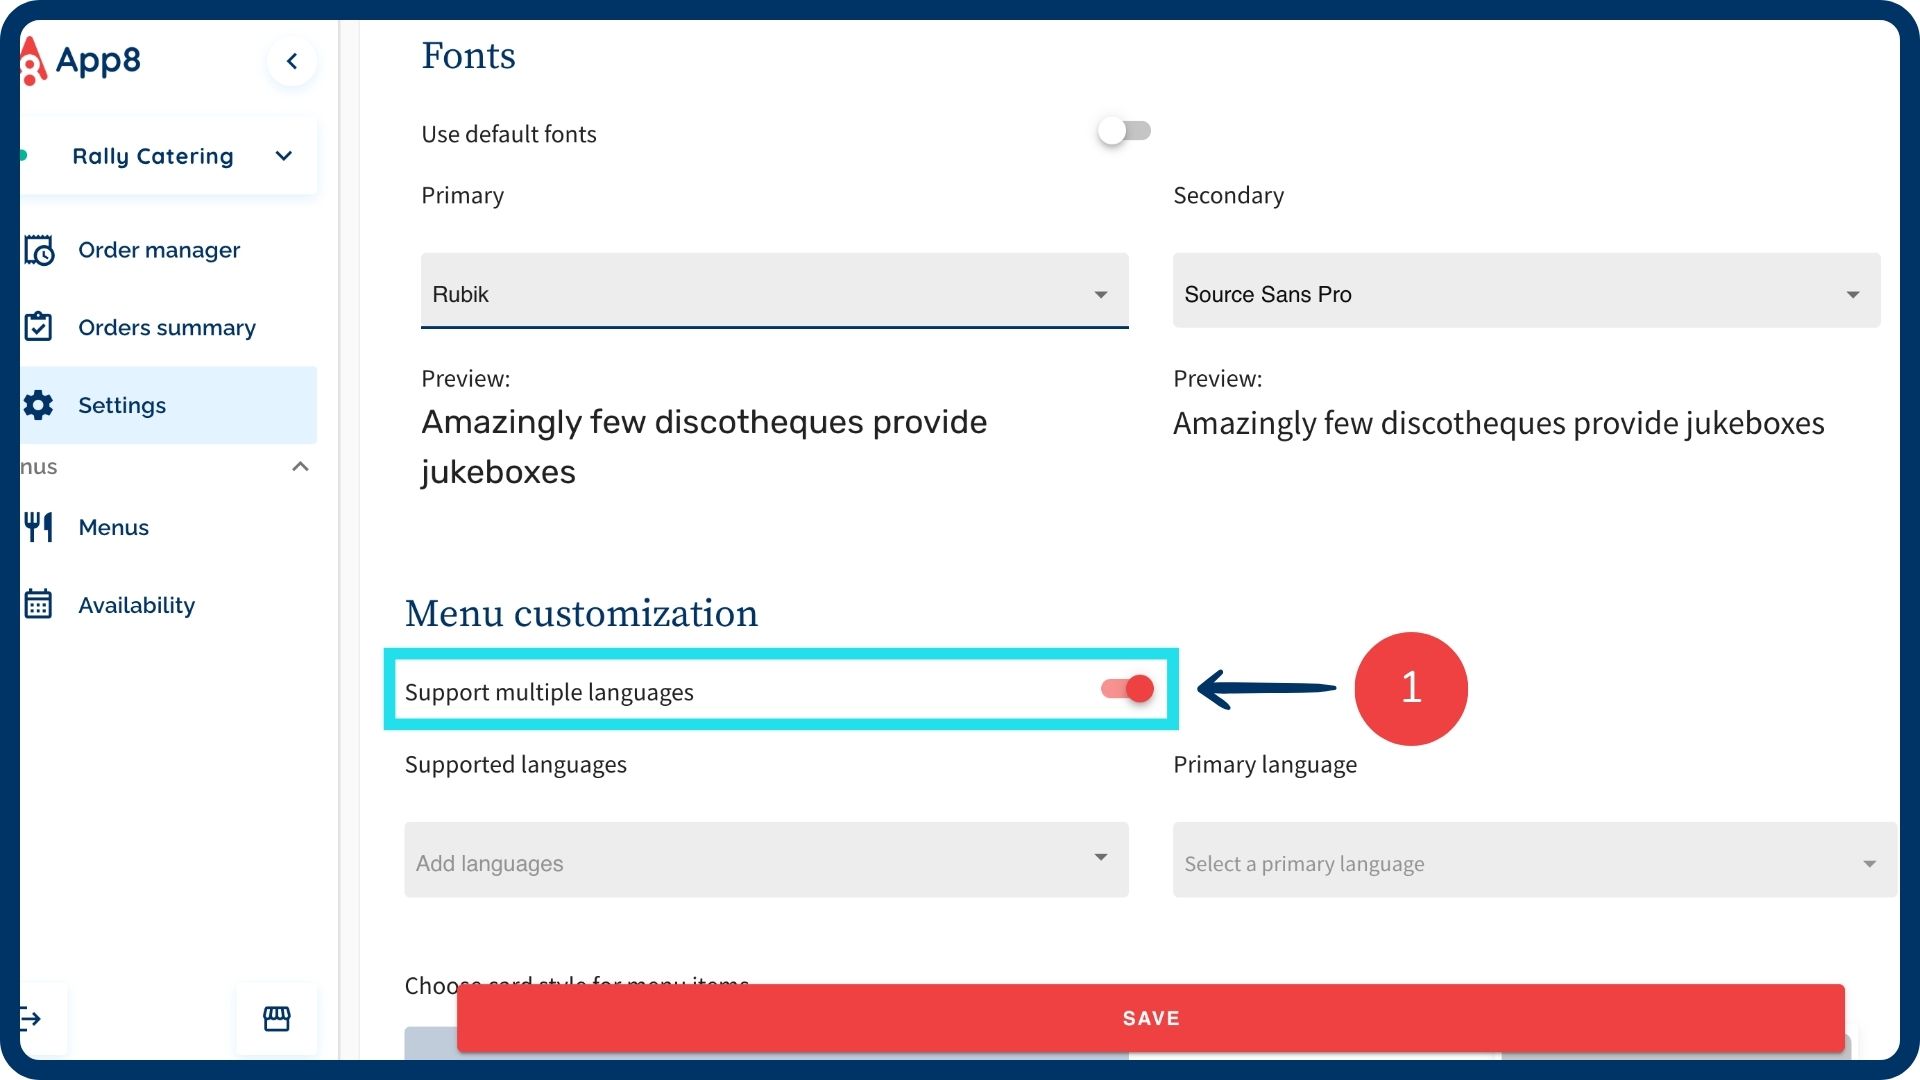Image resolution: width=1920 pixels, height=1080 pixels.
Task: Collapse the menus section chevron in sidebar
Action: (300, 467)
